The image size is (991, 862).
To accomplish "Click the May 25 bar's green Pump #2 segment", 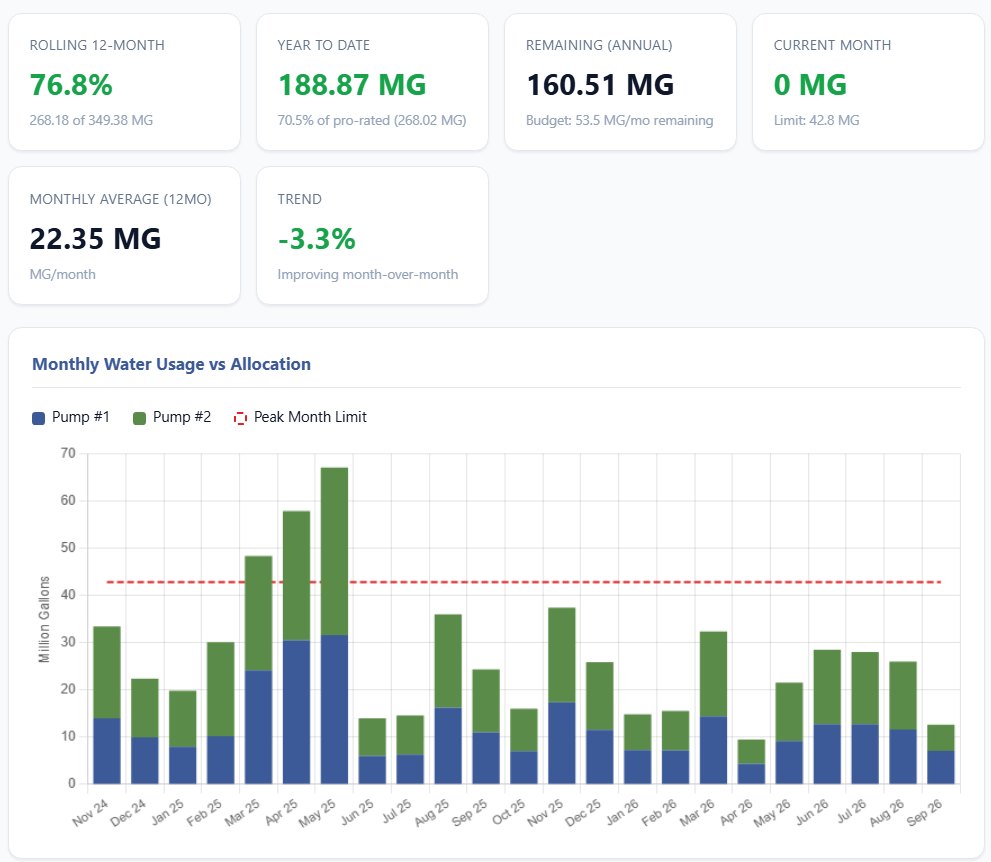I will coord(334,551).
